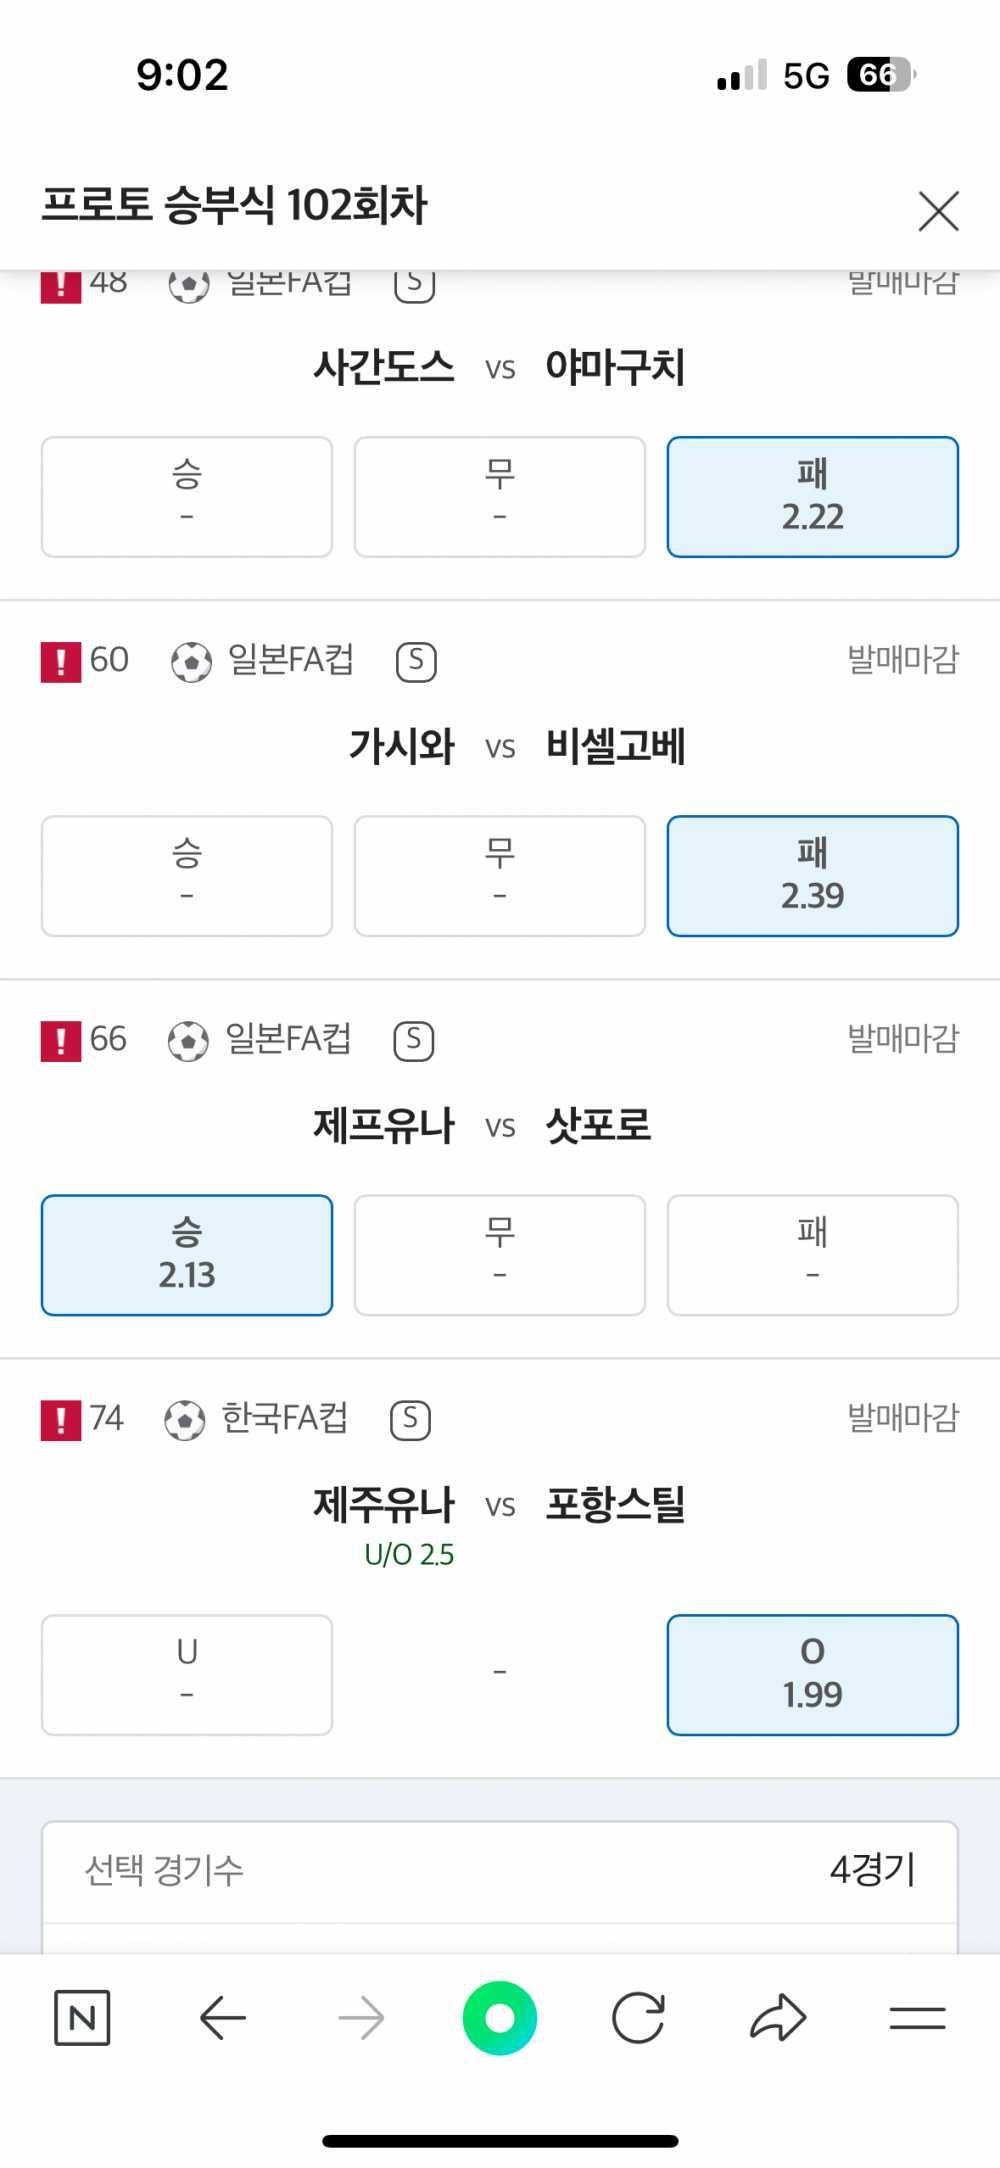Select 무 for 가시와 vs 비셀고베
The height and width of the screenshot is (2168, 1000).
point(500,876)
